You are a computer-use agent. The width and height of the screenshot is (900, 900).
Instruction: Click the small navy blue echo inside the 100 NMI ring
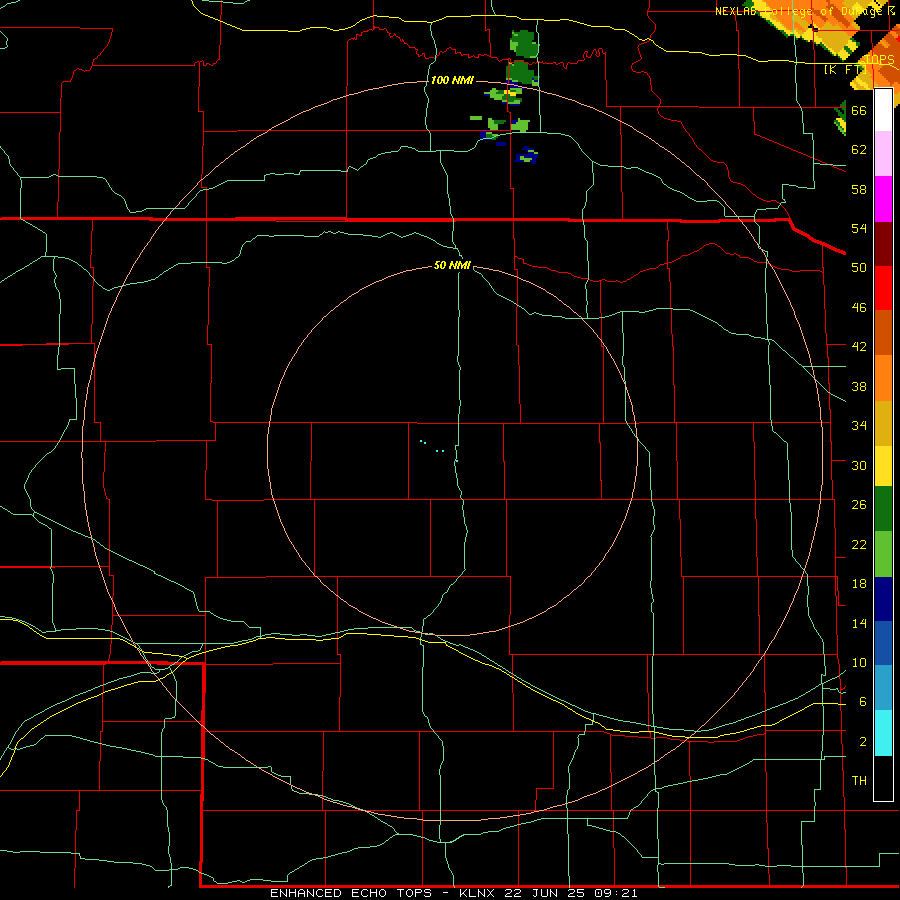tap(526, 156)
